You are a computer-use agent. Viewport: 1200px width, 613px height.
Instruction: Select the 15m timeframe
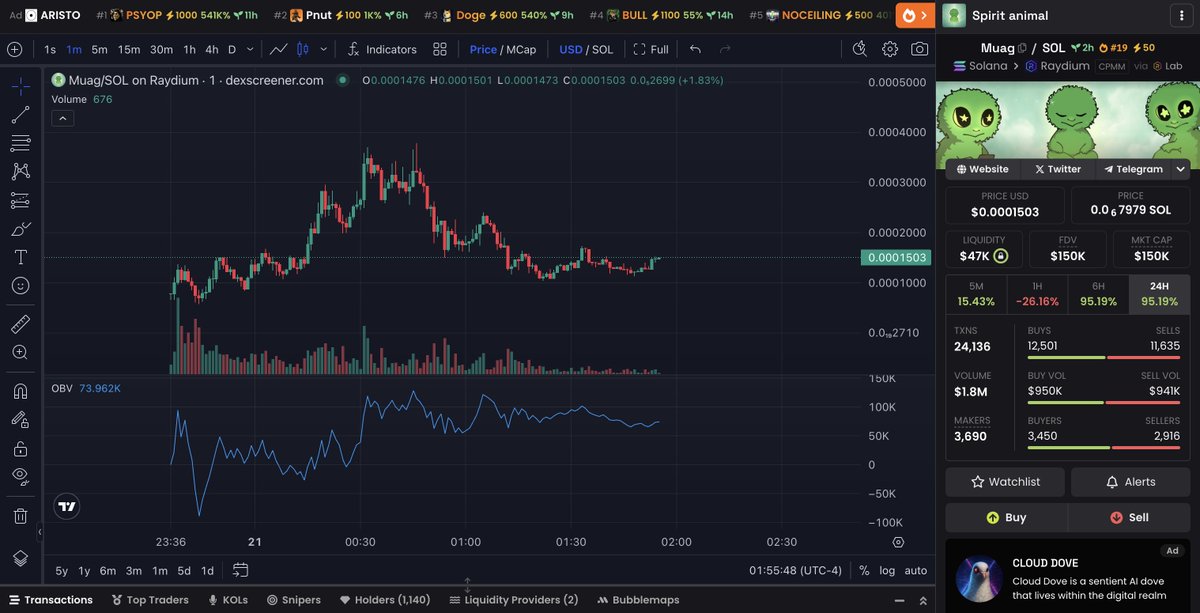tap(129, 49)
